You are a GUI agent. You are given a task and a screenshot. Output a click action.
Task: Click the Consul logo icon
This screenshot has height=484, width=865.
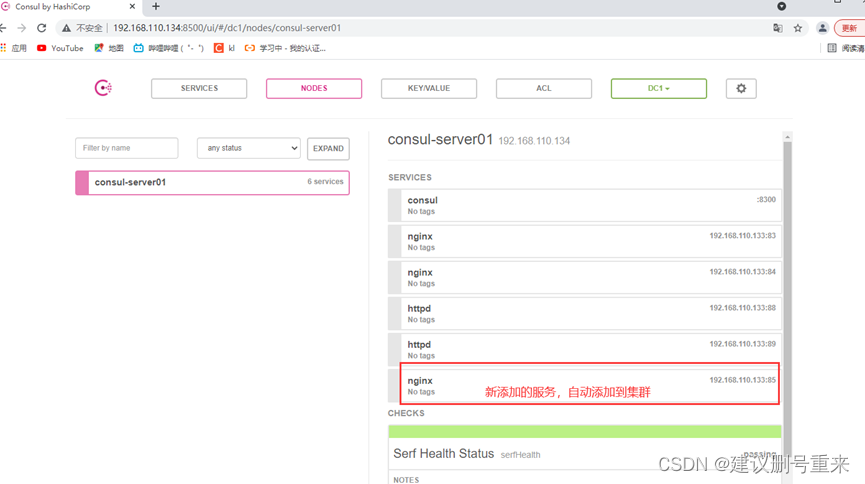(103, 88)
